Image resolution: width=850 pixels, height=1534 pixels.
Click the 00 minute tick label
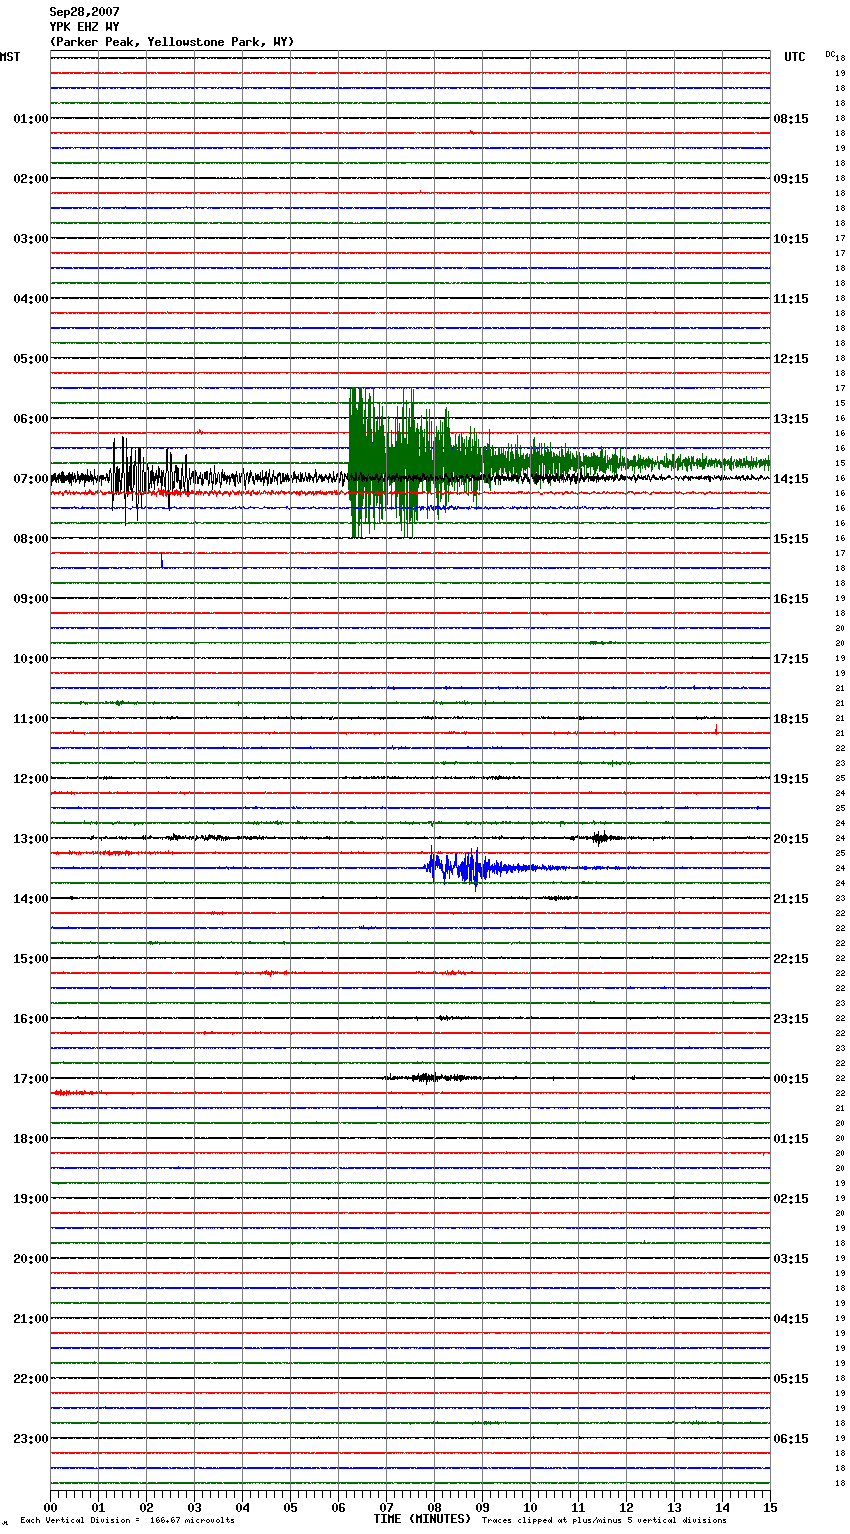(50, 1507)
